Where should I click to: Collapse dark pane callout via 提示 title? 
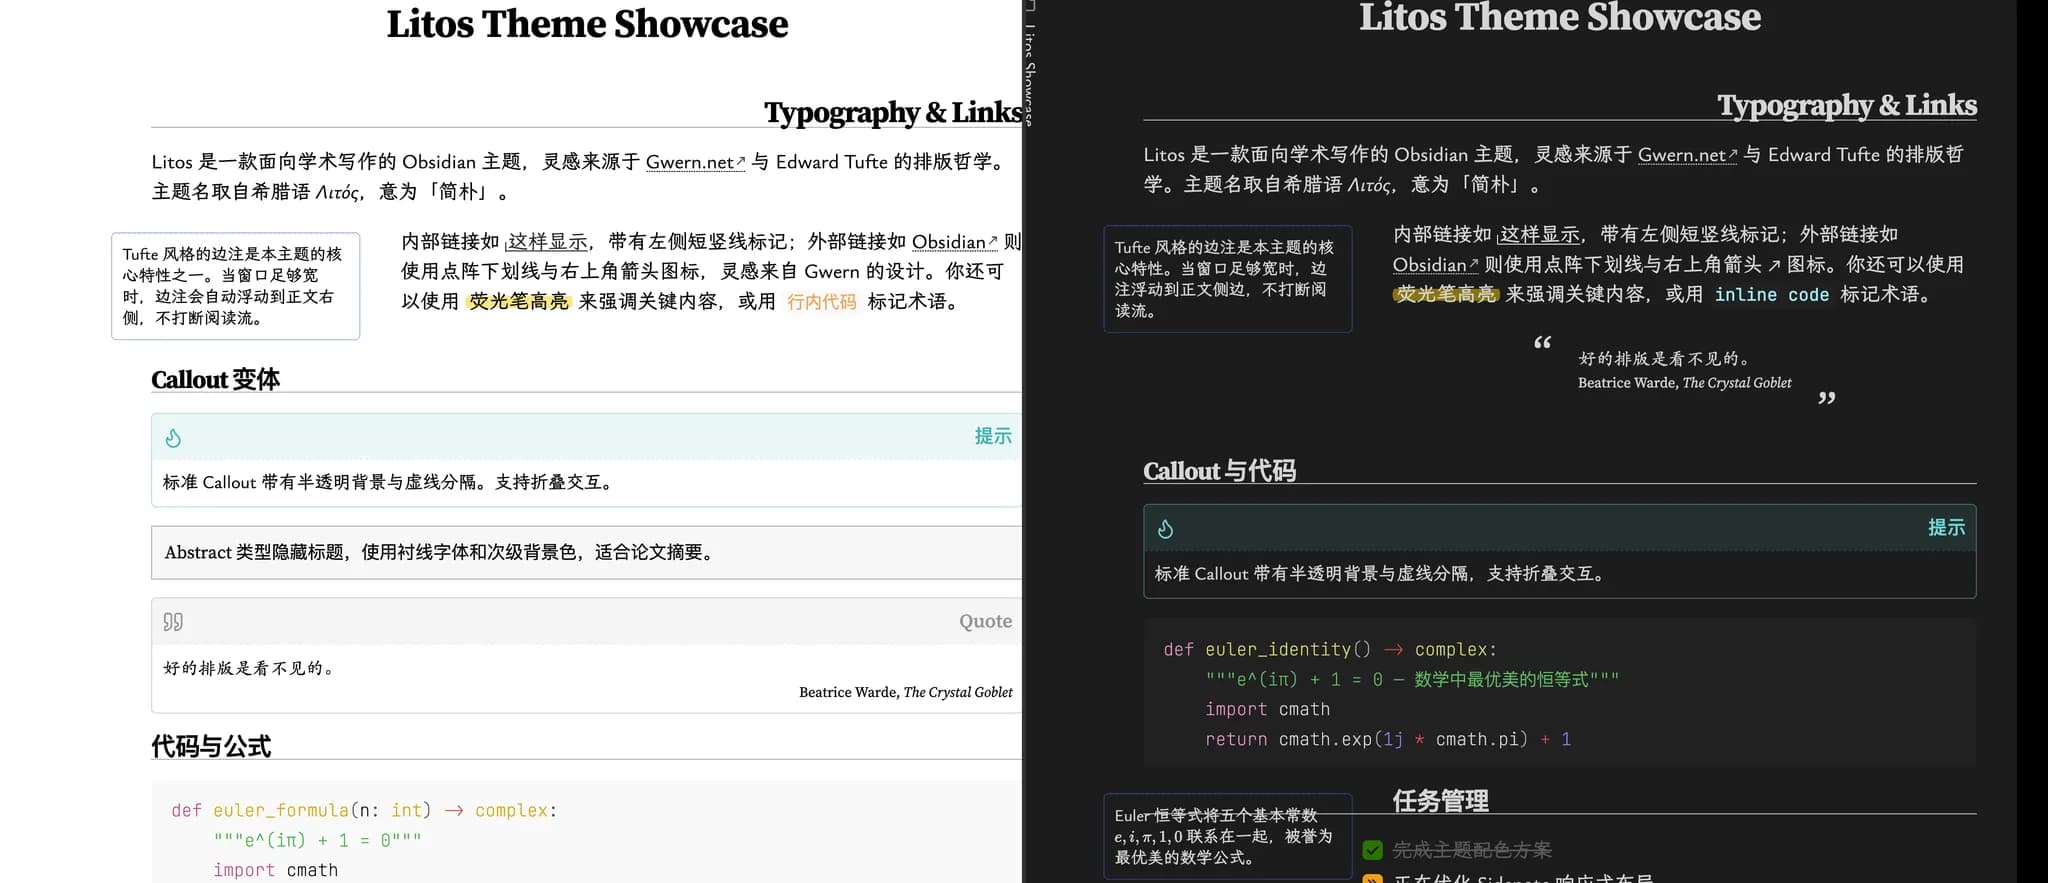(x=1946, y=527)
